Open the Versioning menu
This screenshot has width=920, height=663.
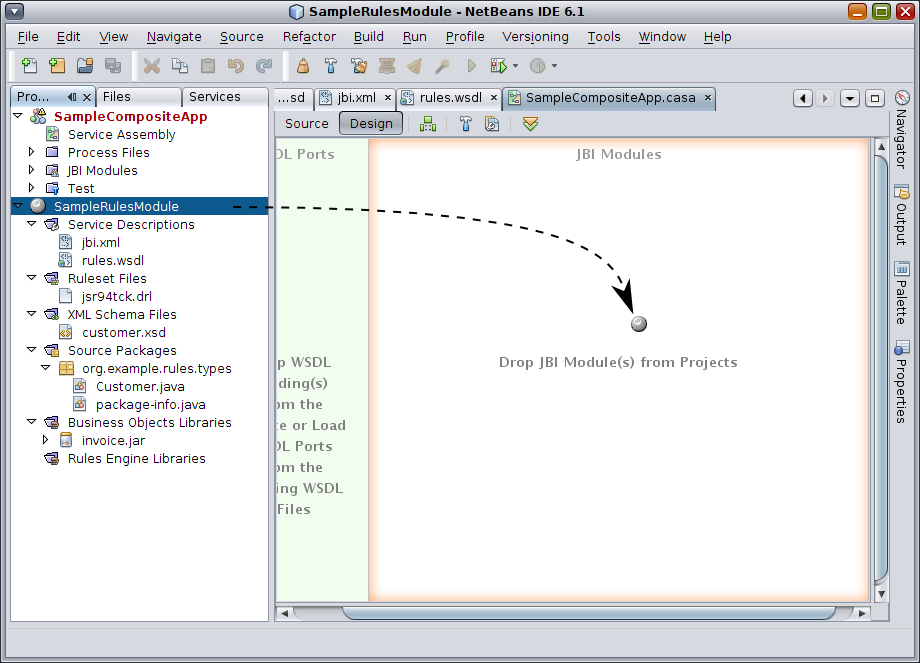click(535, 36)
